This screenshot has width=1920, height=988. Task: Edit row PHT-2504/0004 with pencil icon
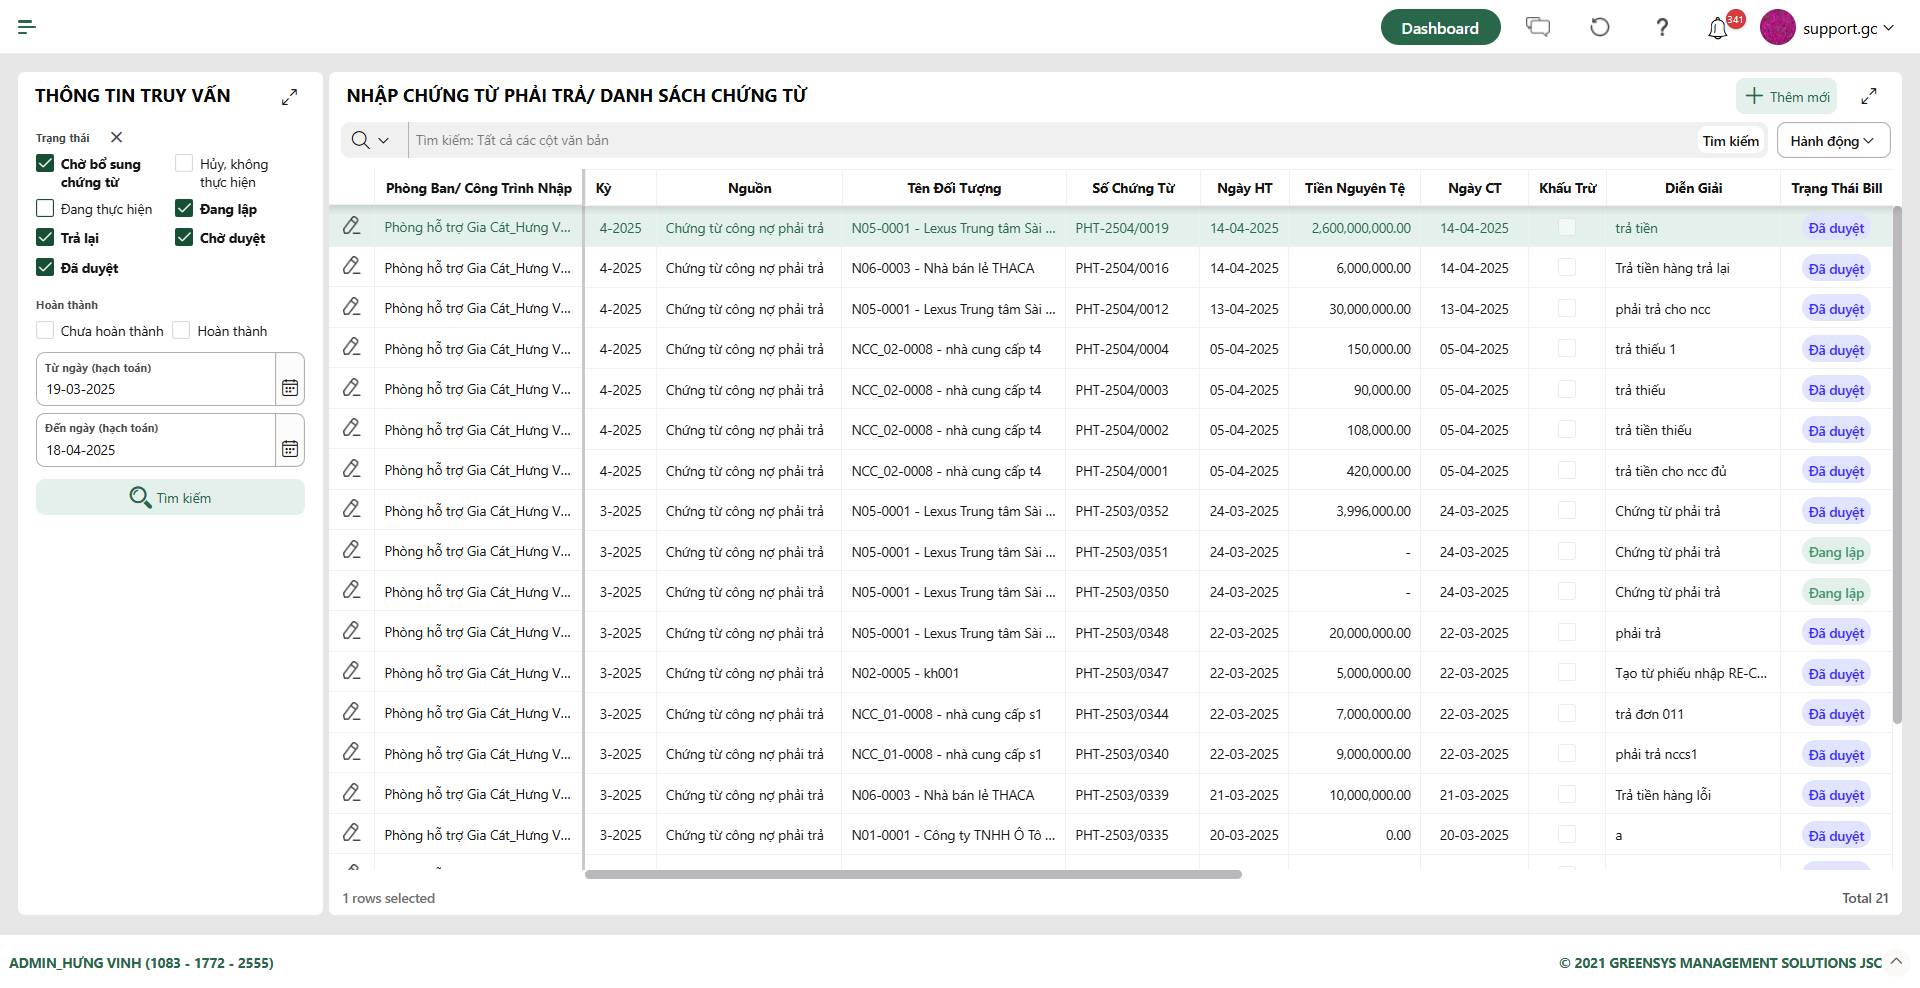pos(352,347)
